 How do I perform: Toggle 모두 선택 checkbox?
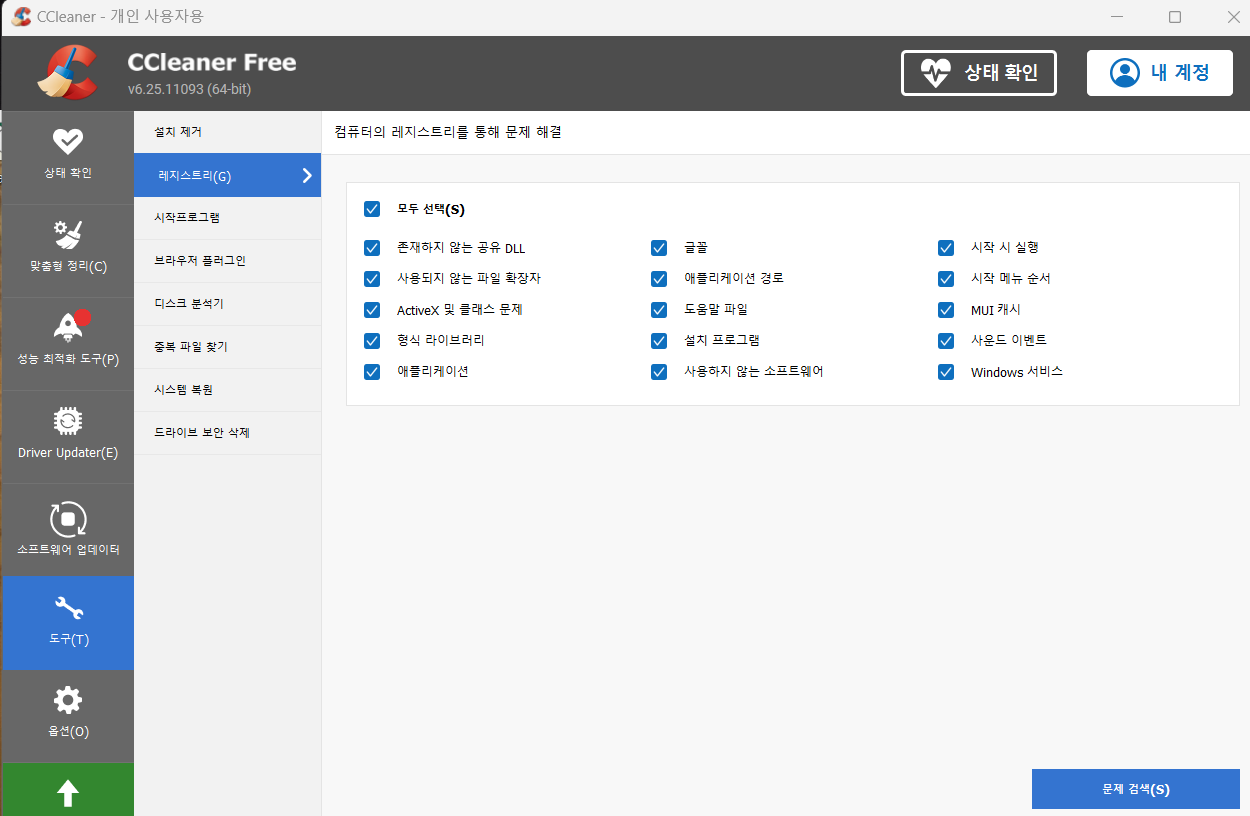pyautogui.click(x=372, y=209)
